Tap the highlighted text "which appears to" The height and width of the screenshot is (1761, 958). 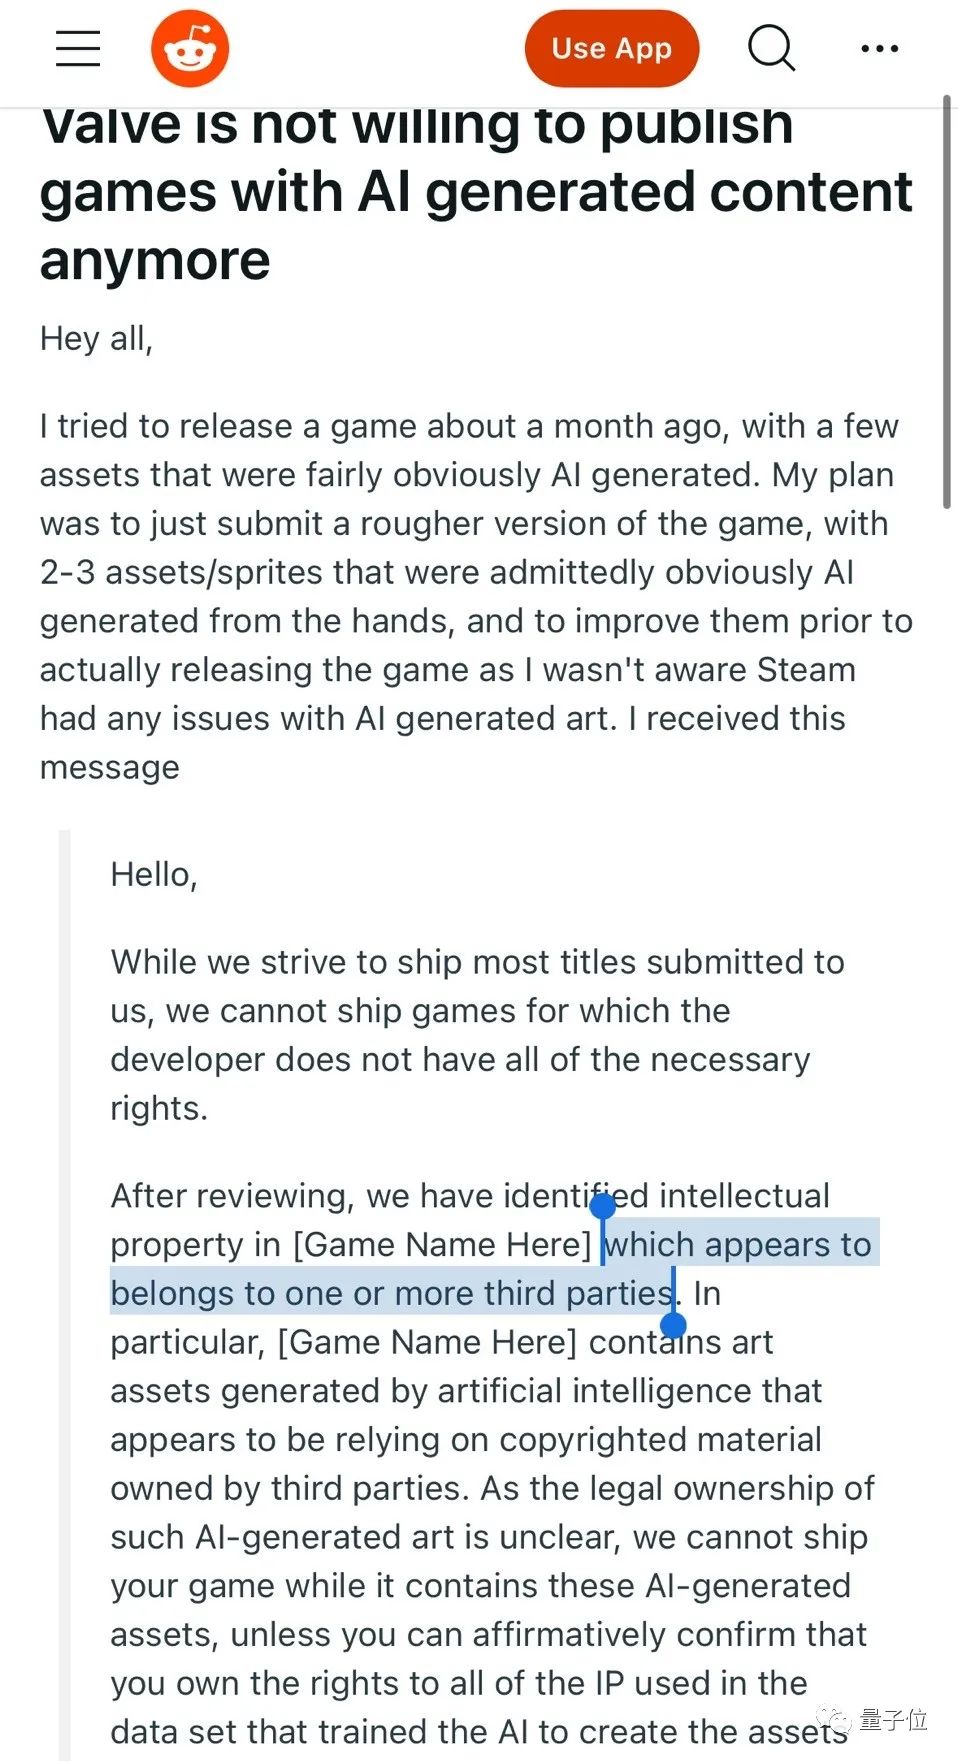[738, 1244]
